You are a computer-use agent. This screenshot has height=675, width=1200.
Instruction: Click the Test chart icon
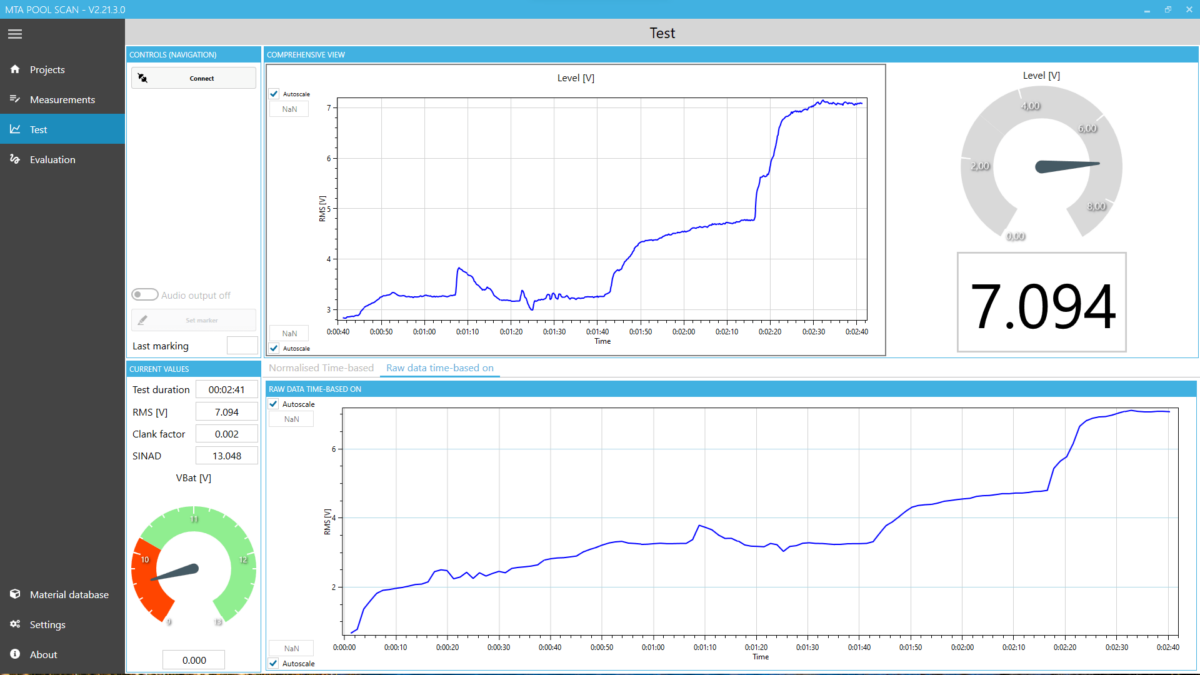pos(15,130)
